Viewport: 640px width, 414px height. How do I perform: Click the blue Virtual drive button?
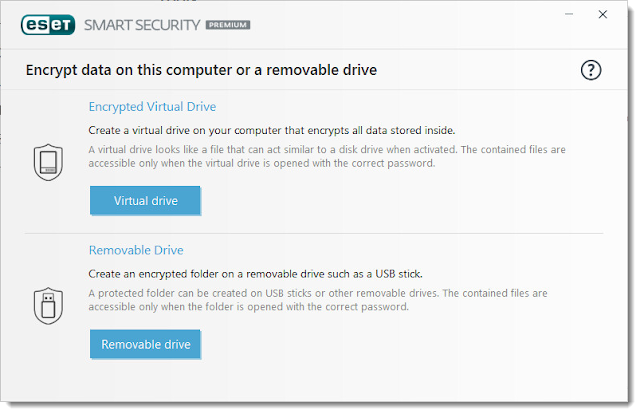pos(145,200)
